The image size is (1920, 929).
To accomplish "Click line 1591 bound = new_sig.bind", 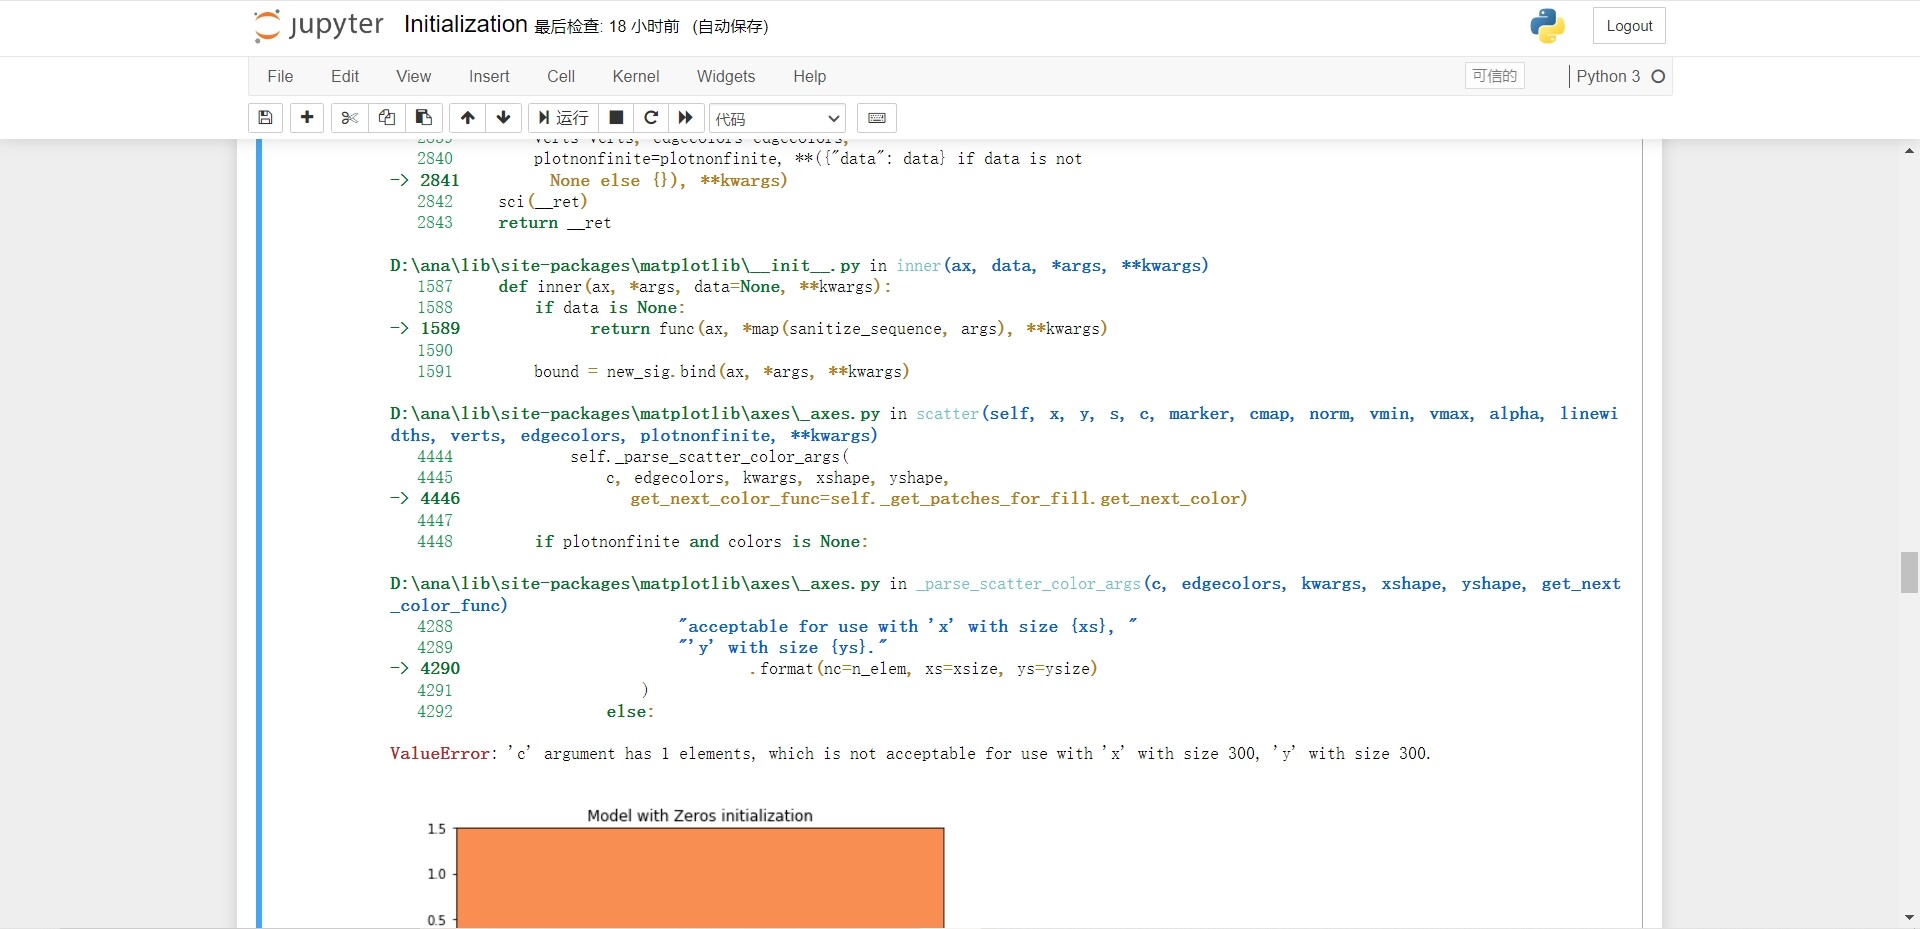I will (663, 371).
